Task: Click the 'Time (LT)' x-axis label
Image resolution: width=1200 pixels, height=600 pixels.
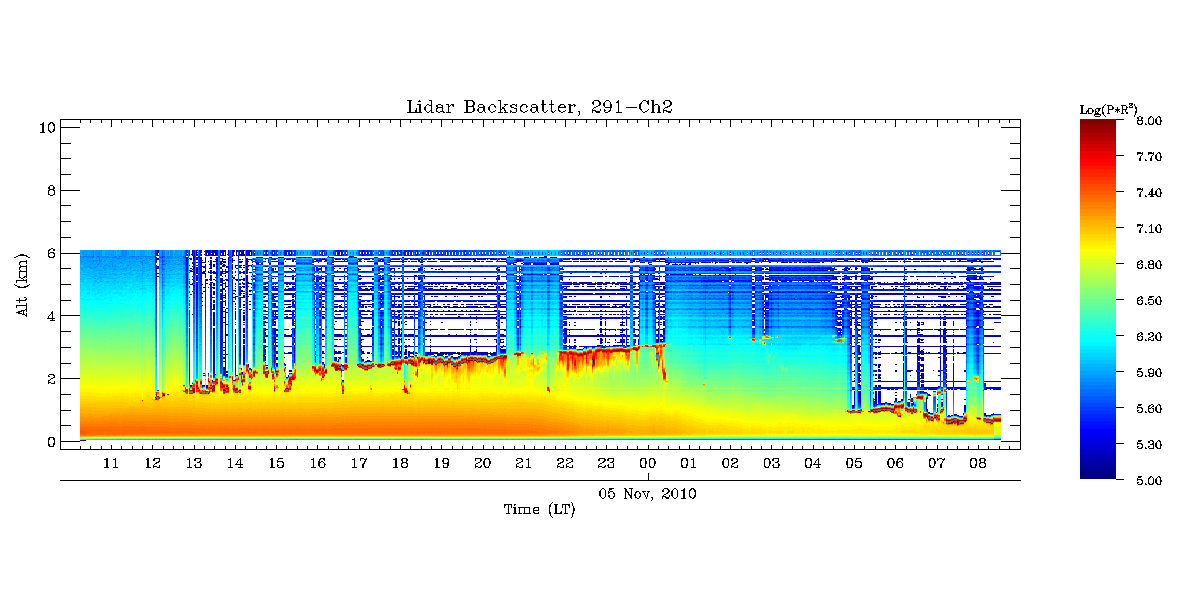Action: coord(539,510)
